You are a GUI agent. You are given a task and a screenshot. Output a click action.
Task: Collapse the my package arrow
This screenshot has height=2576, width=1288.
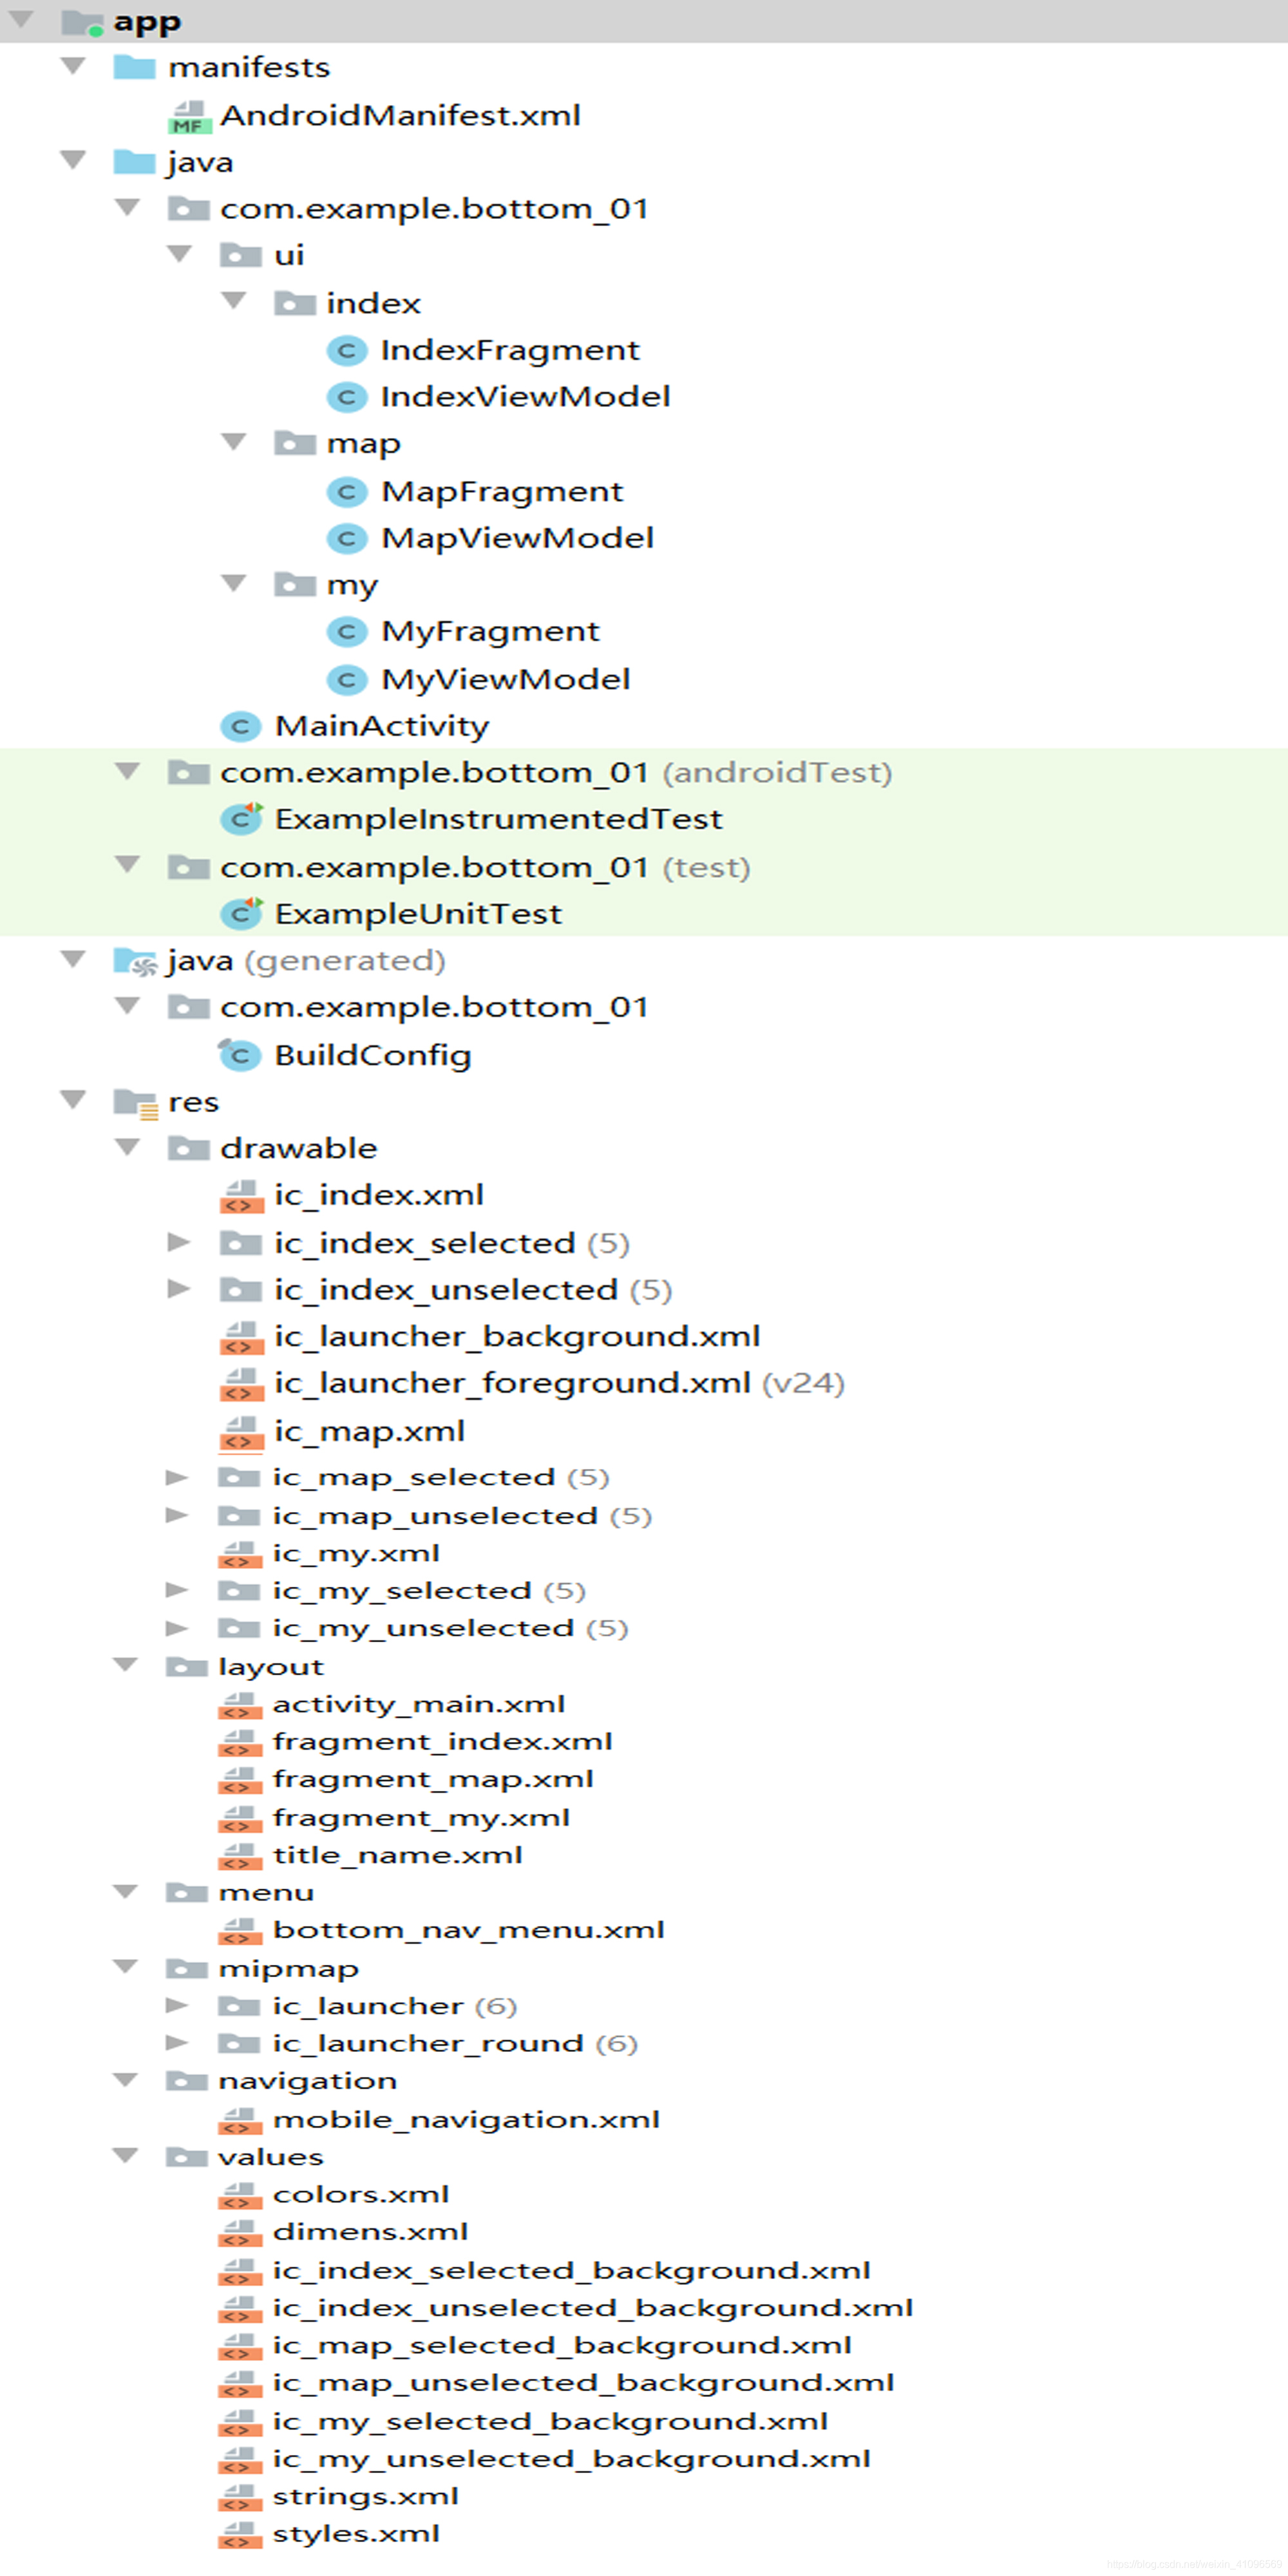pyautogui.click(x=234, y=583)
